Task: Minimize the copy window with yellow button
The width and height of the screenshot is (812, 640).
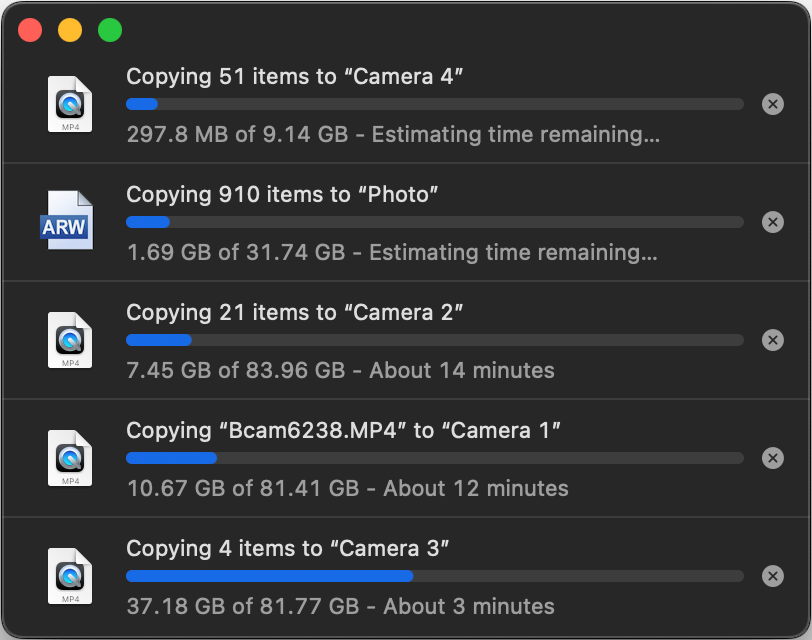Action: tap(70, 30)
